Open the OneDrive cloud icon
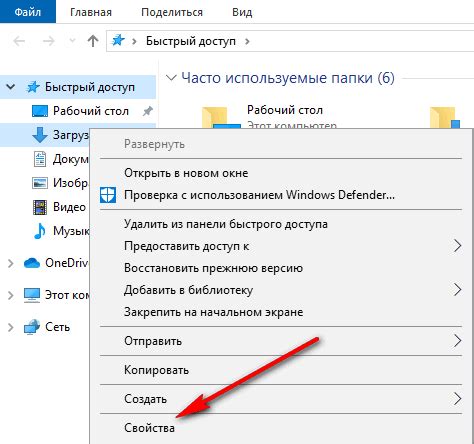This screenshot has height=444, width=474. click(x=32, y=263)
